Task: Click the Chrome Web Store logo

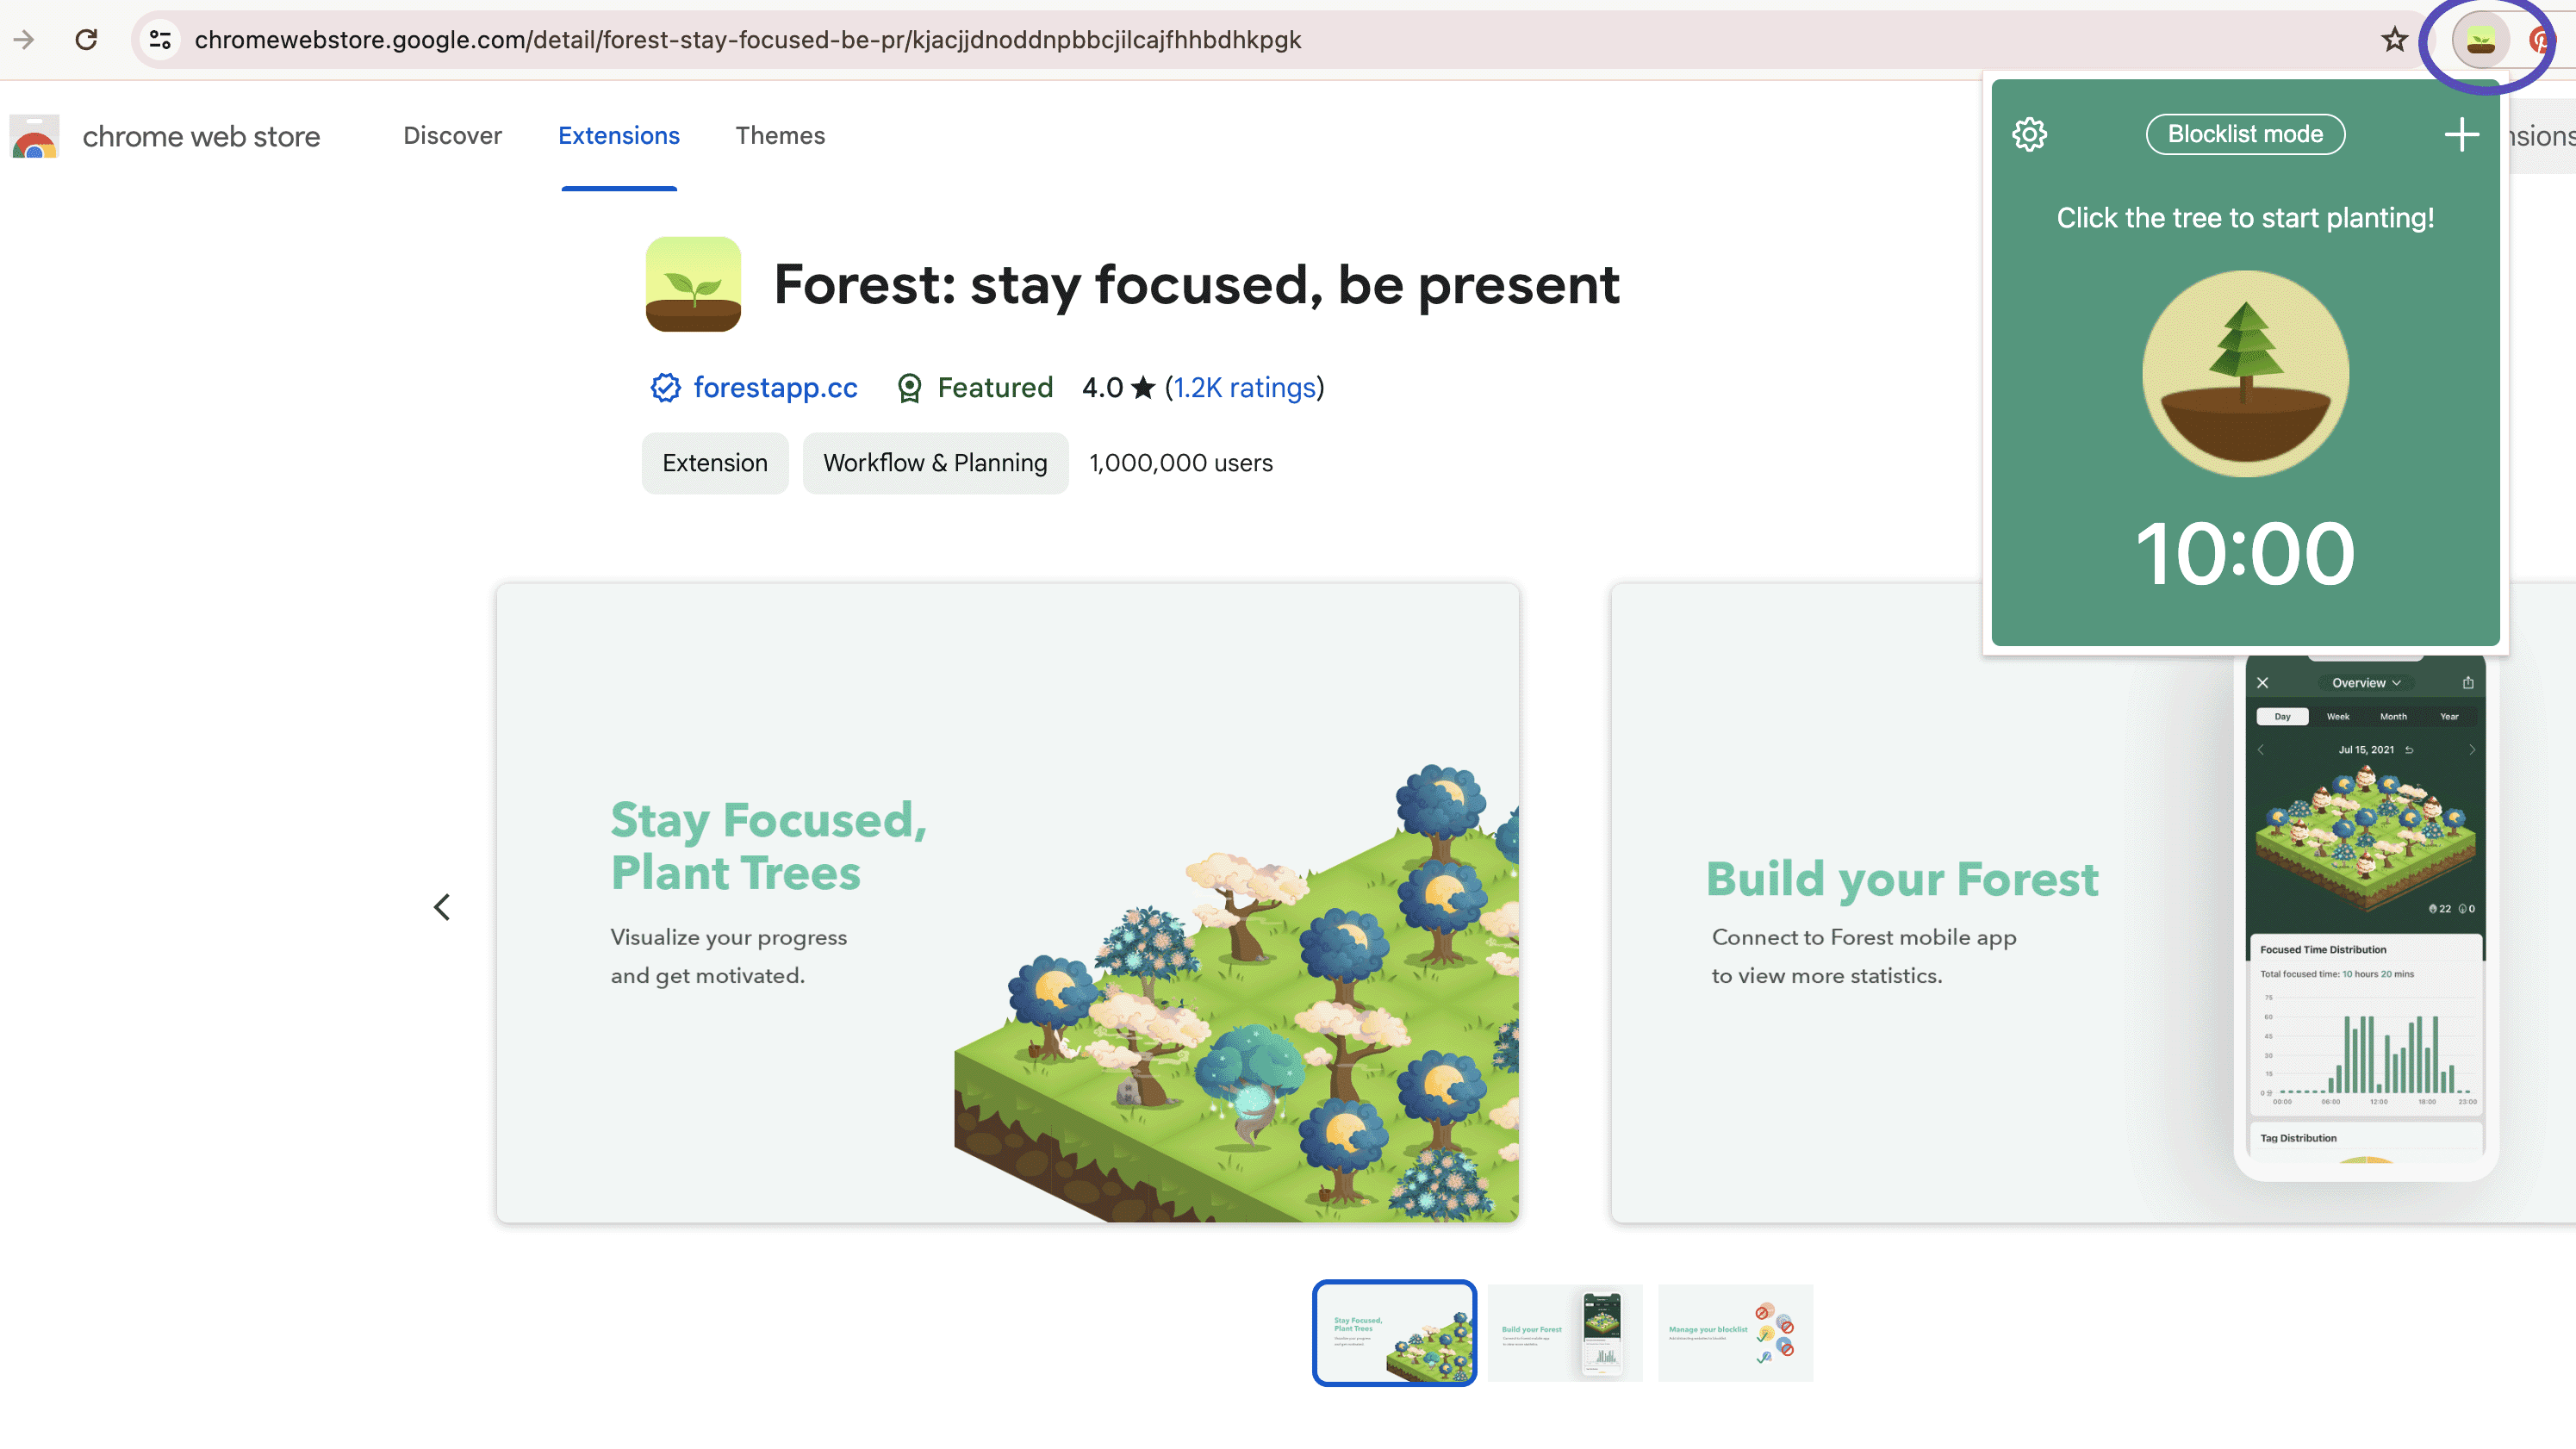Action: coord(35,136)
